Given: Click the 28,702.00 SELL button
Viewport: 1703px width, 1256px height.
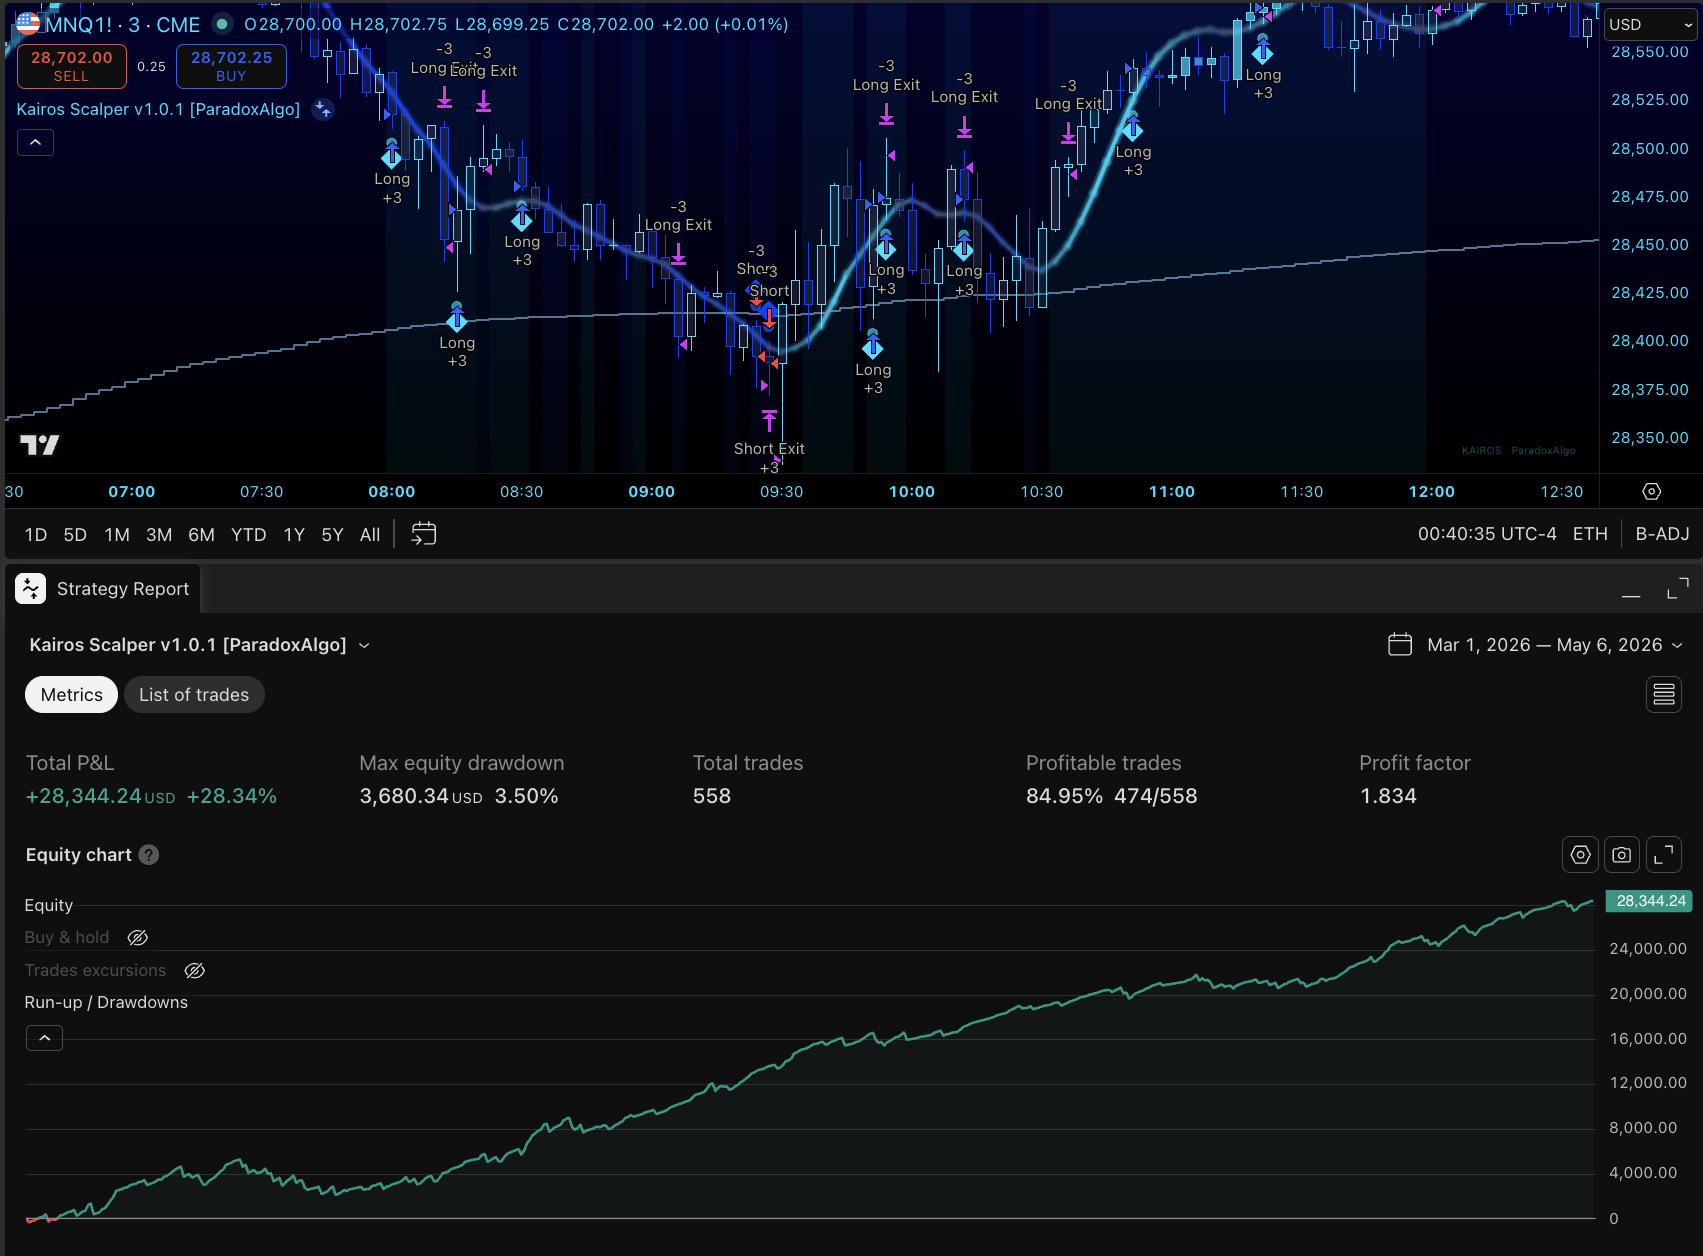Looking at the screenshot, I should (x=72, y=66).
